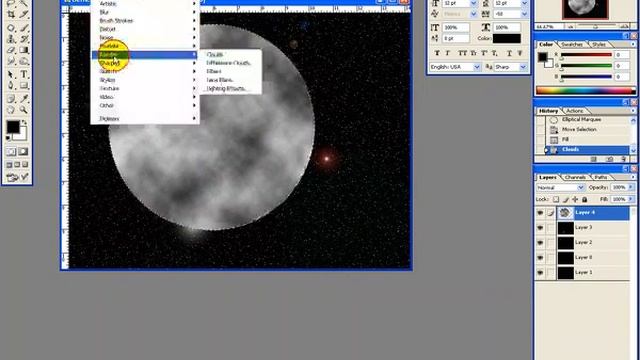Enable lock all in Layers panel
Viewport: 640px width, 360px height.
pos(584,200)
